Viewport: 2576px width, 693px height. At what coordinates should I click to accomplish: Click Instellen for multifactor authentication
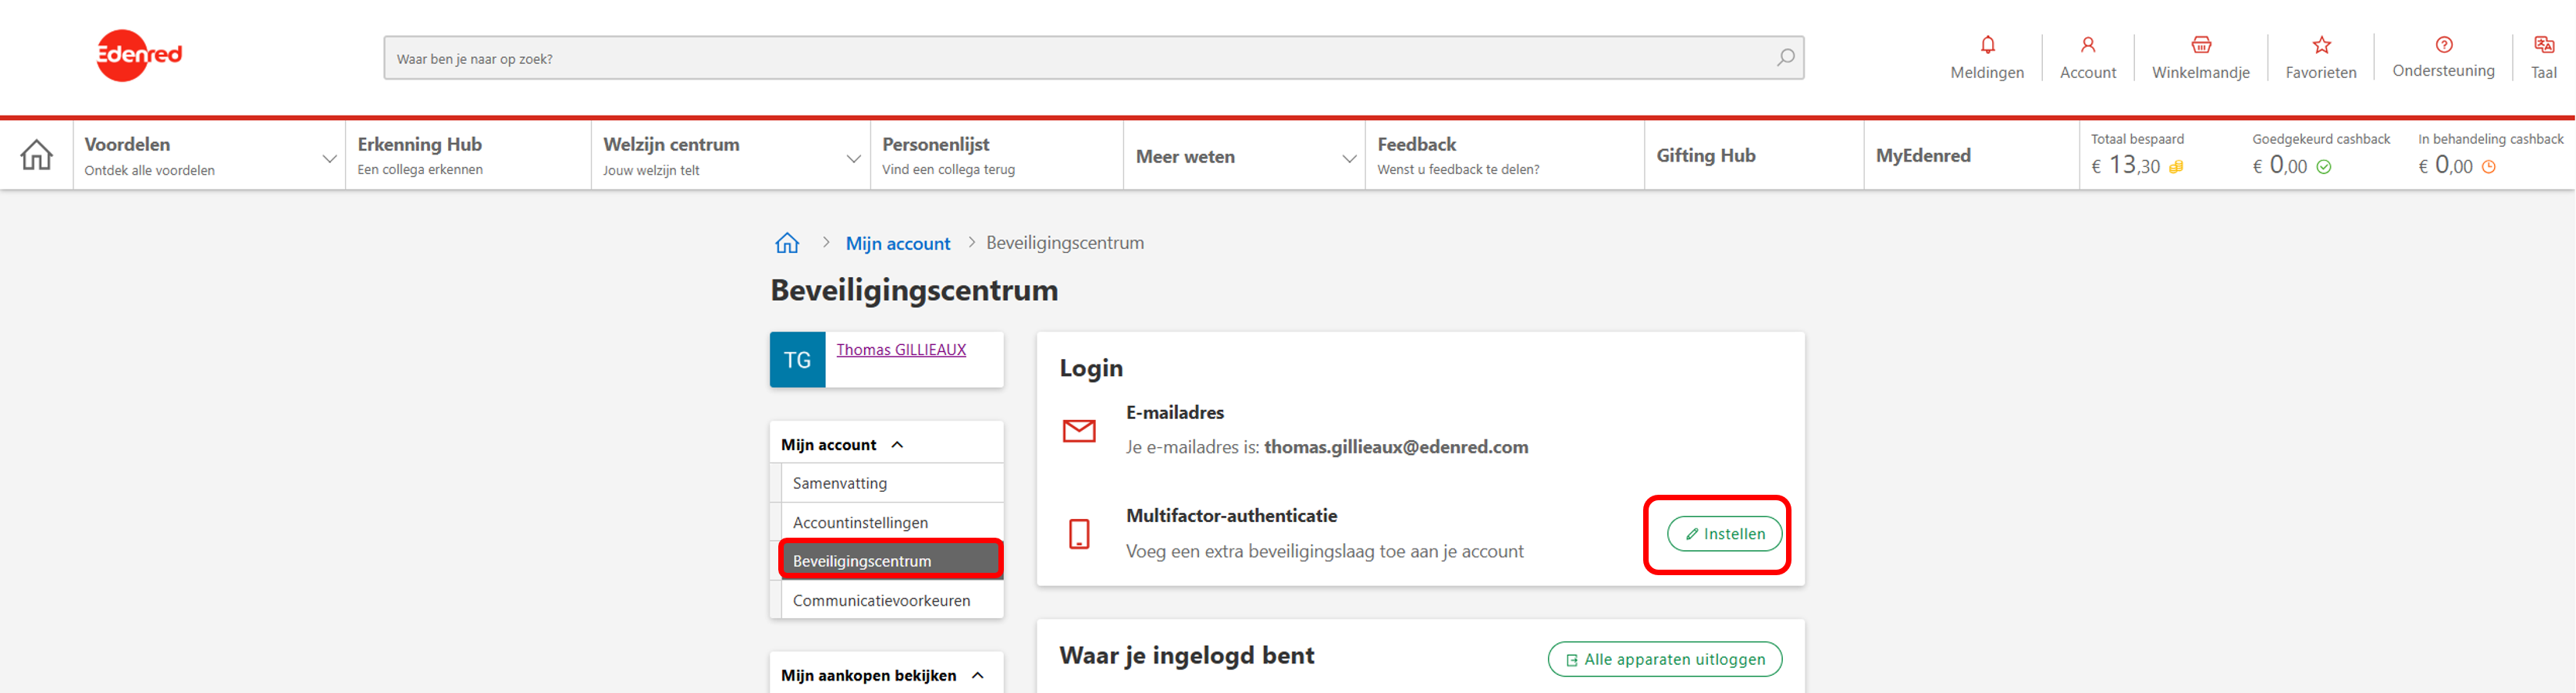coord(1724,534)
